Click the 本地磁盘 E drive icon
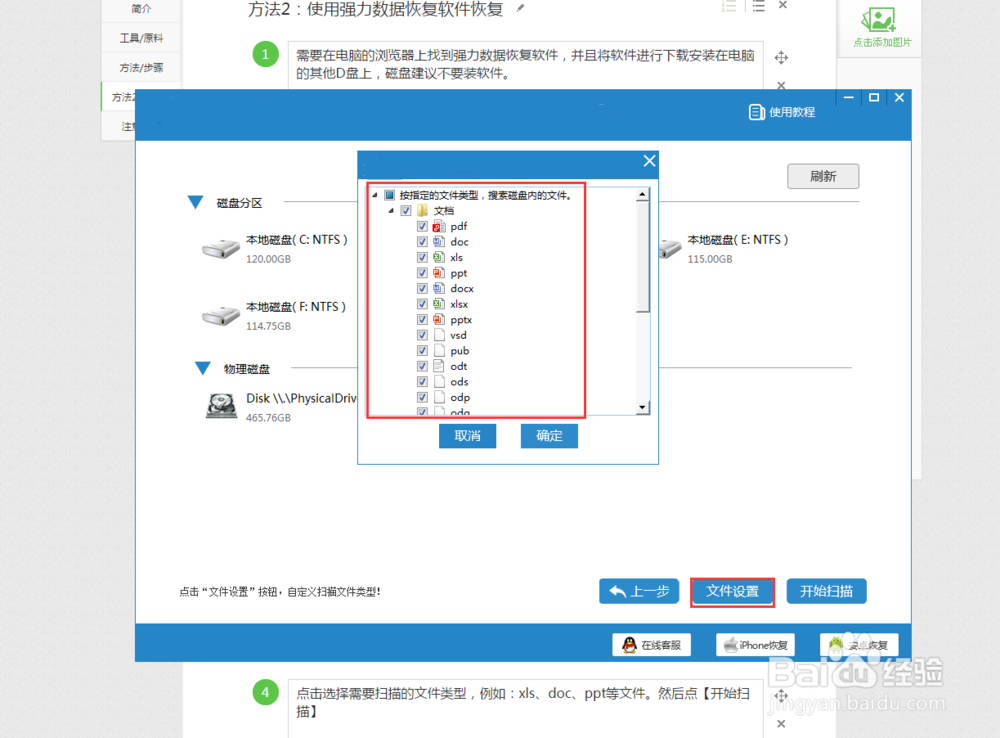Screen dimensions: 1000x738 [x=670, y=248]
